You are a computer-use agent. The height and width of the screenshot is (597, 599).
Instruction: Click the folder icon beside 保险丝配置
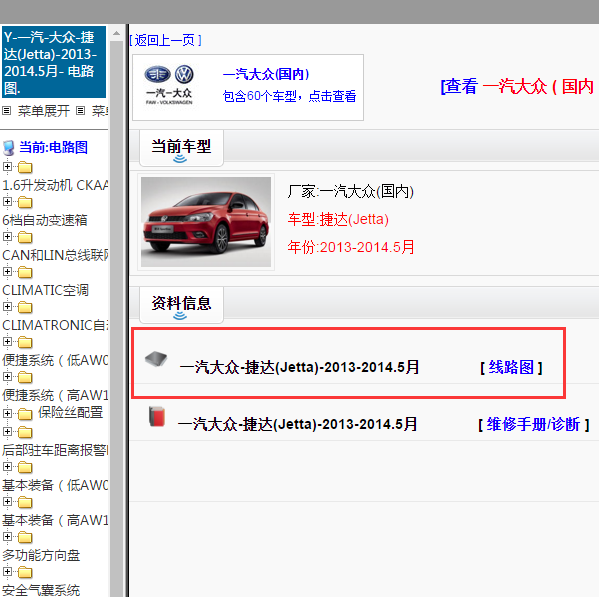click(25, 414)
